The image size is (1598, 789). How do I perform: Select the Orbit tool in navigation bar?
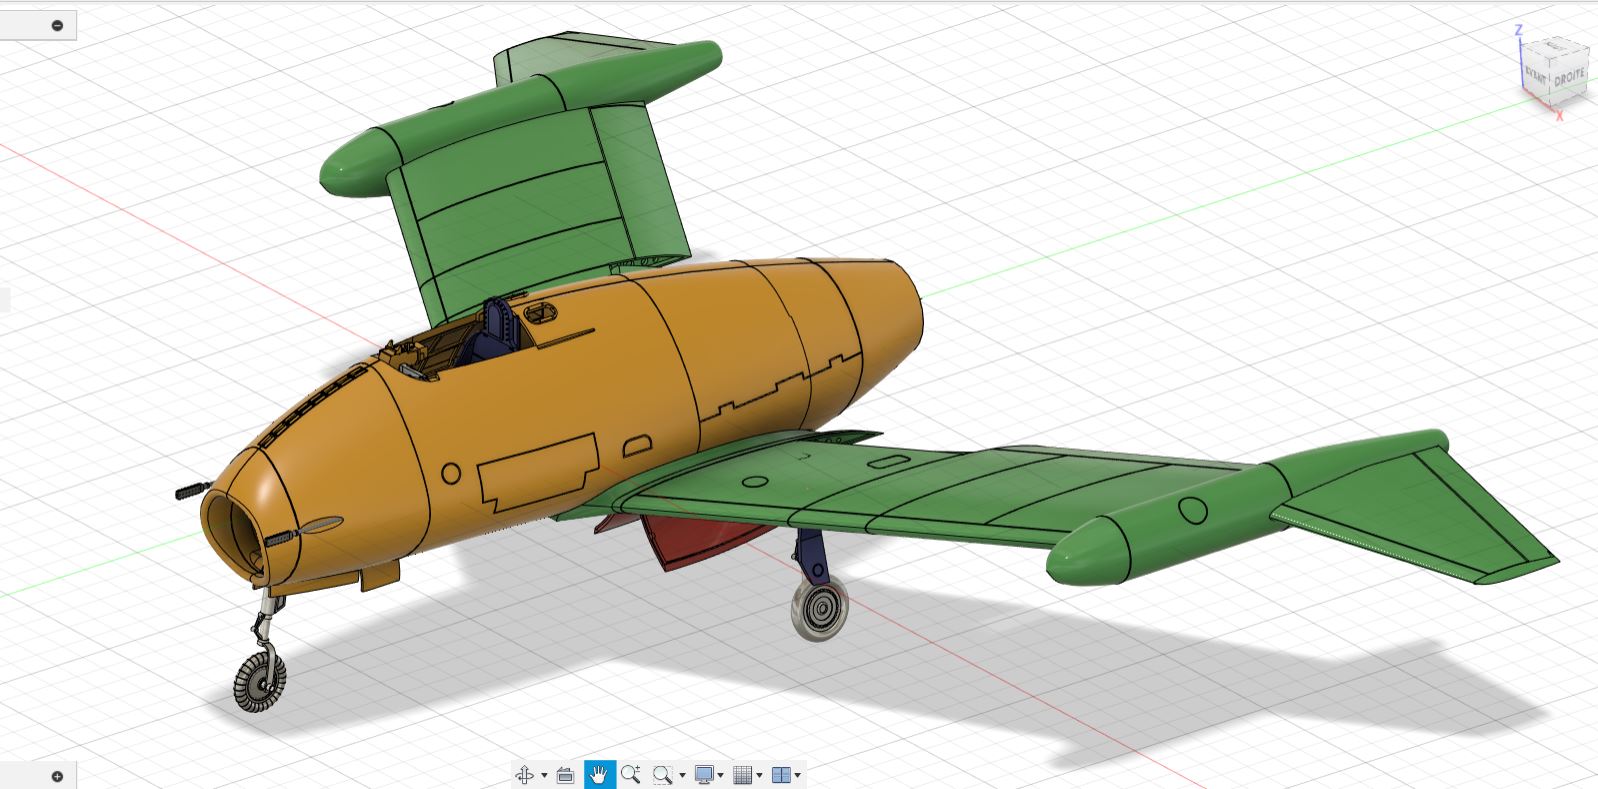(524, 775)
